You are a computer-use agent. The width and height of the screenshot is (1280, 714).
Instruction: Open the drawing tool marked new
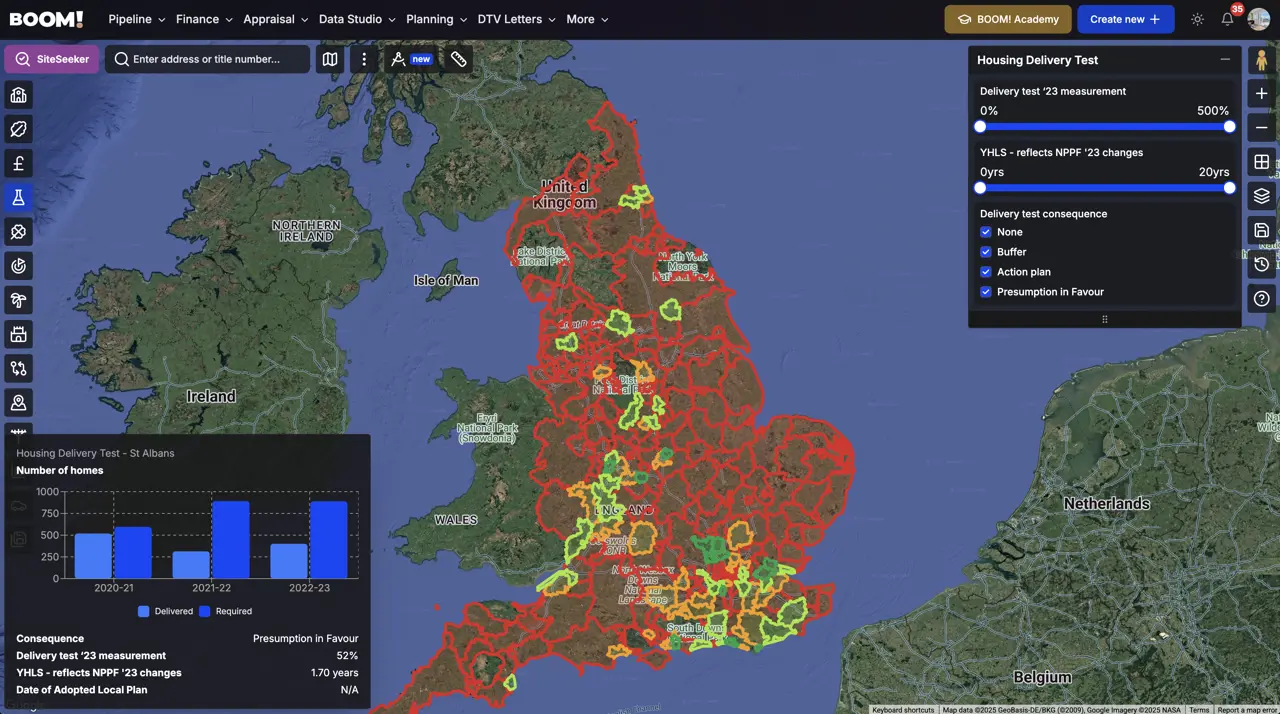(411, 59)
